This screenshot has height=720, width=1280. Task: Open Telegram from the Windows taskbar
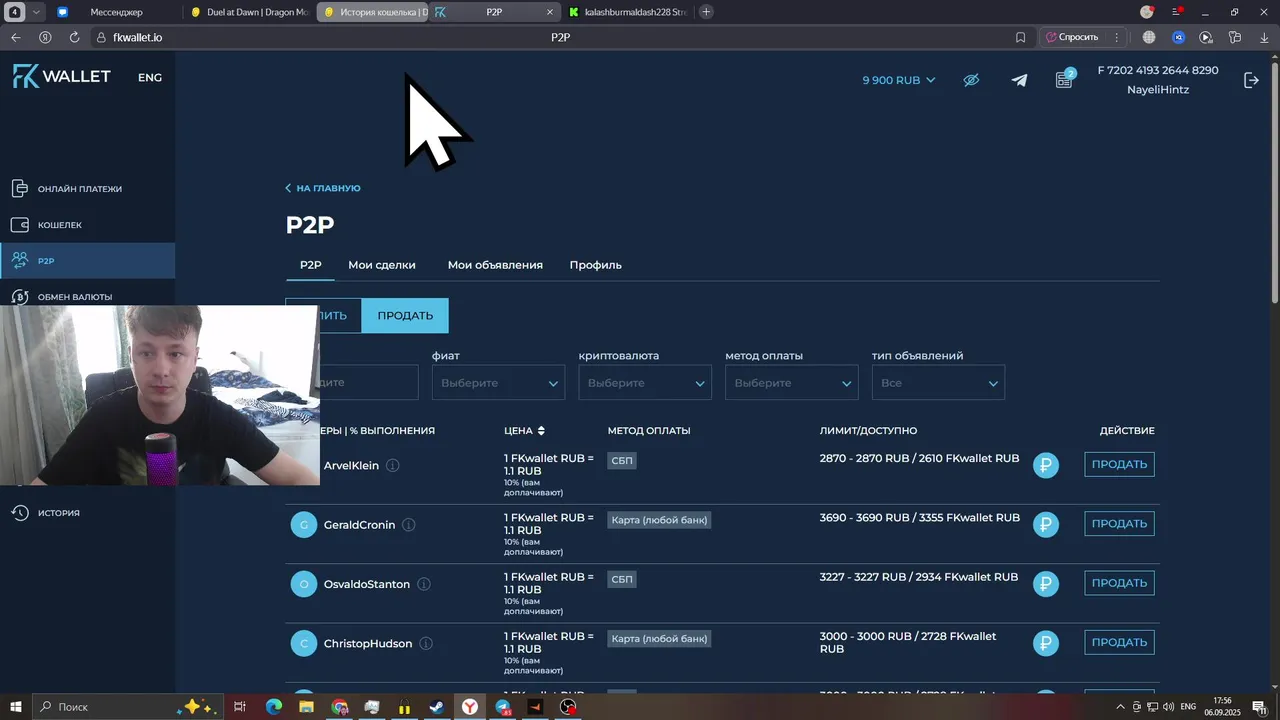(503, 707)
